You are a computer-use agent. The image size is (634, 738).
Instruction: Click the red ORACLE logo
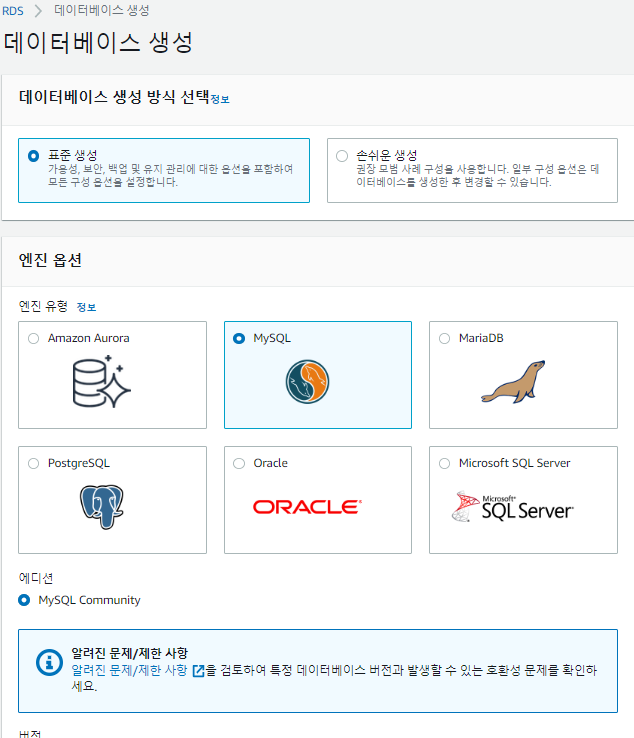(307, 507)
